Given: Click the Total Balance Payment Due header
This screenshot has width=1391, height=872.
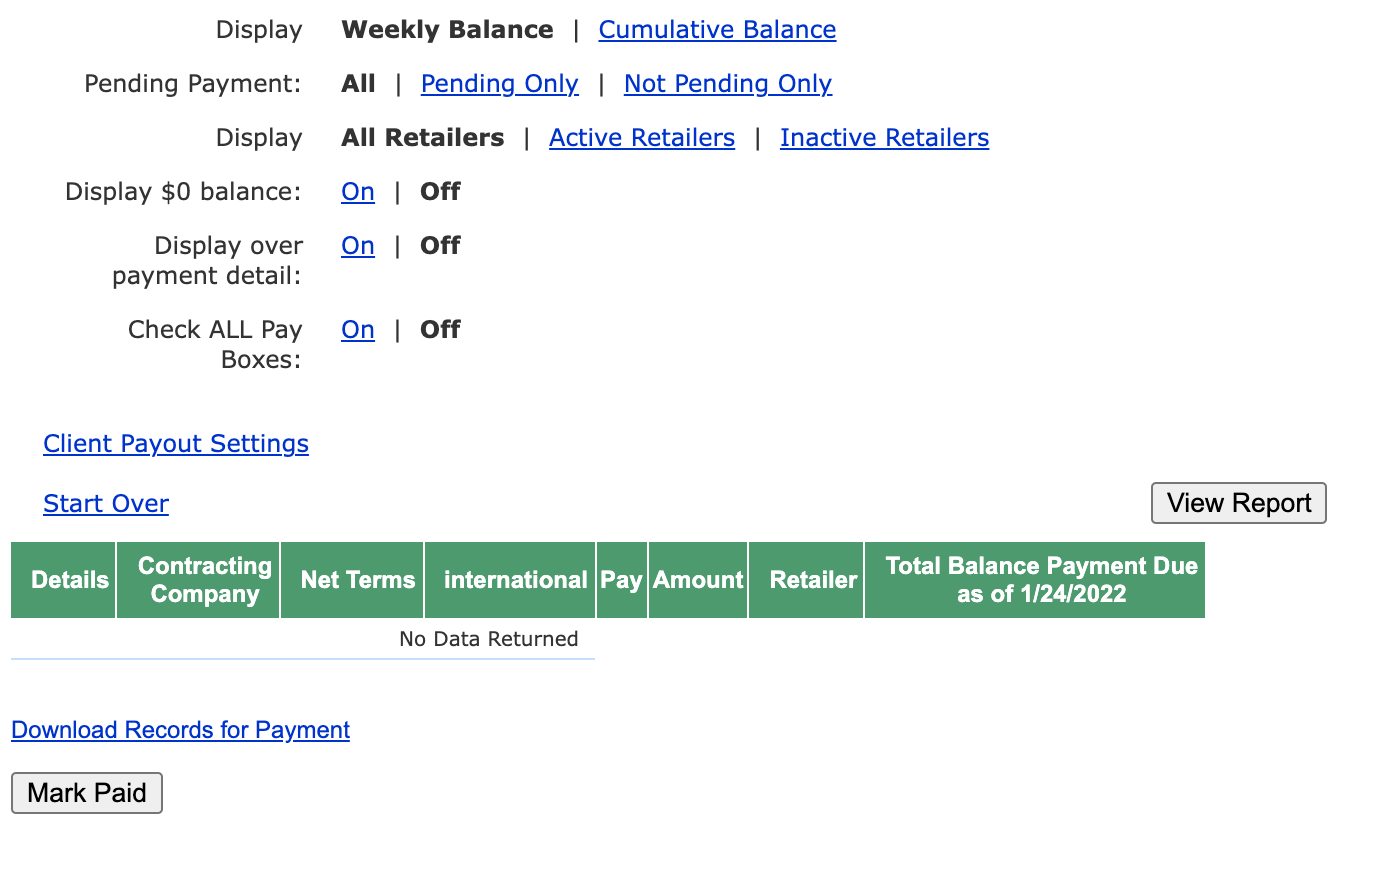Looking at the screenshot, I should pyautogui.click(x=1040, y=580).
